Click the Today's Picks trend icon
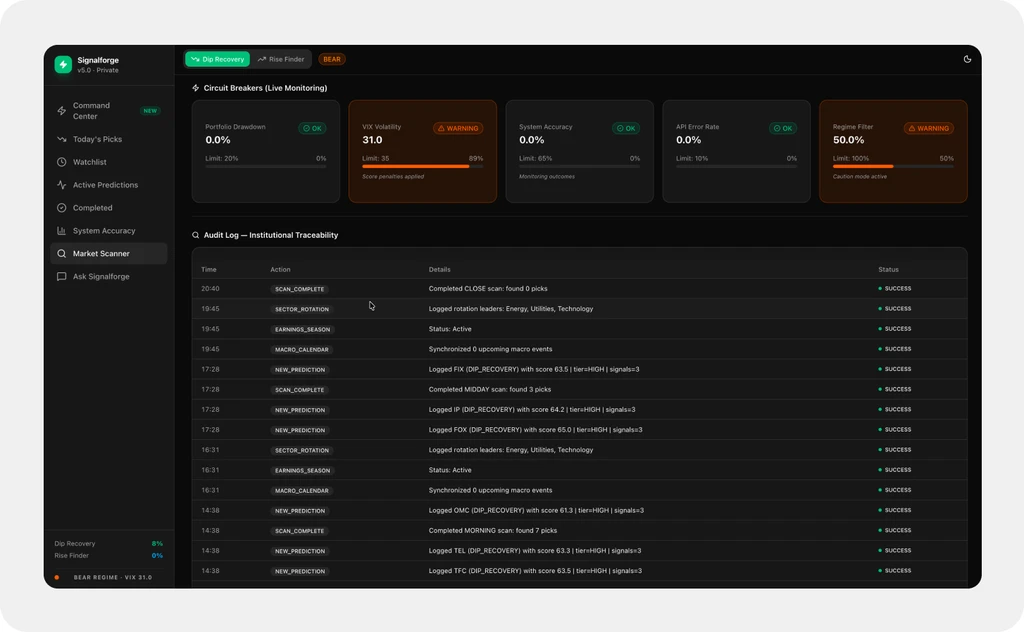This screenshot has width=1024, height=632. (x=61, y=139)
